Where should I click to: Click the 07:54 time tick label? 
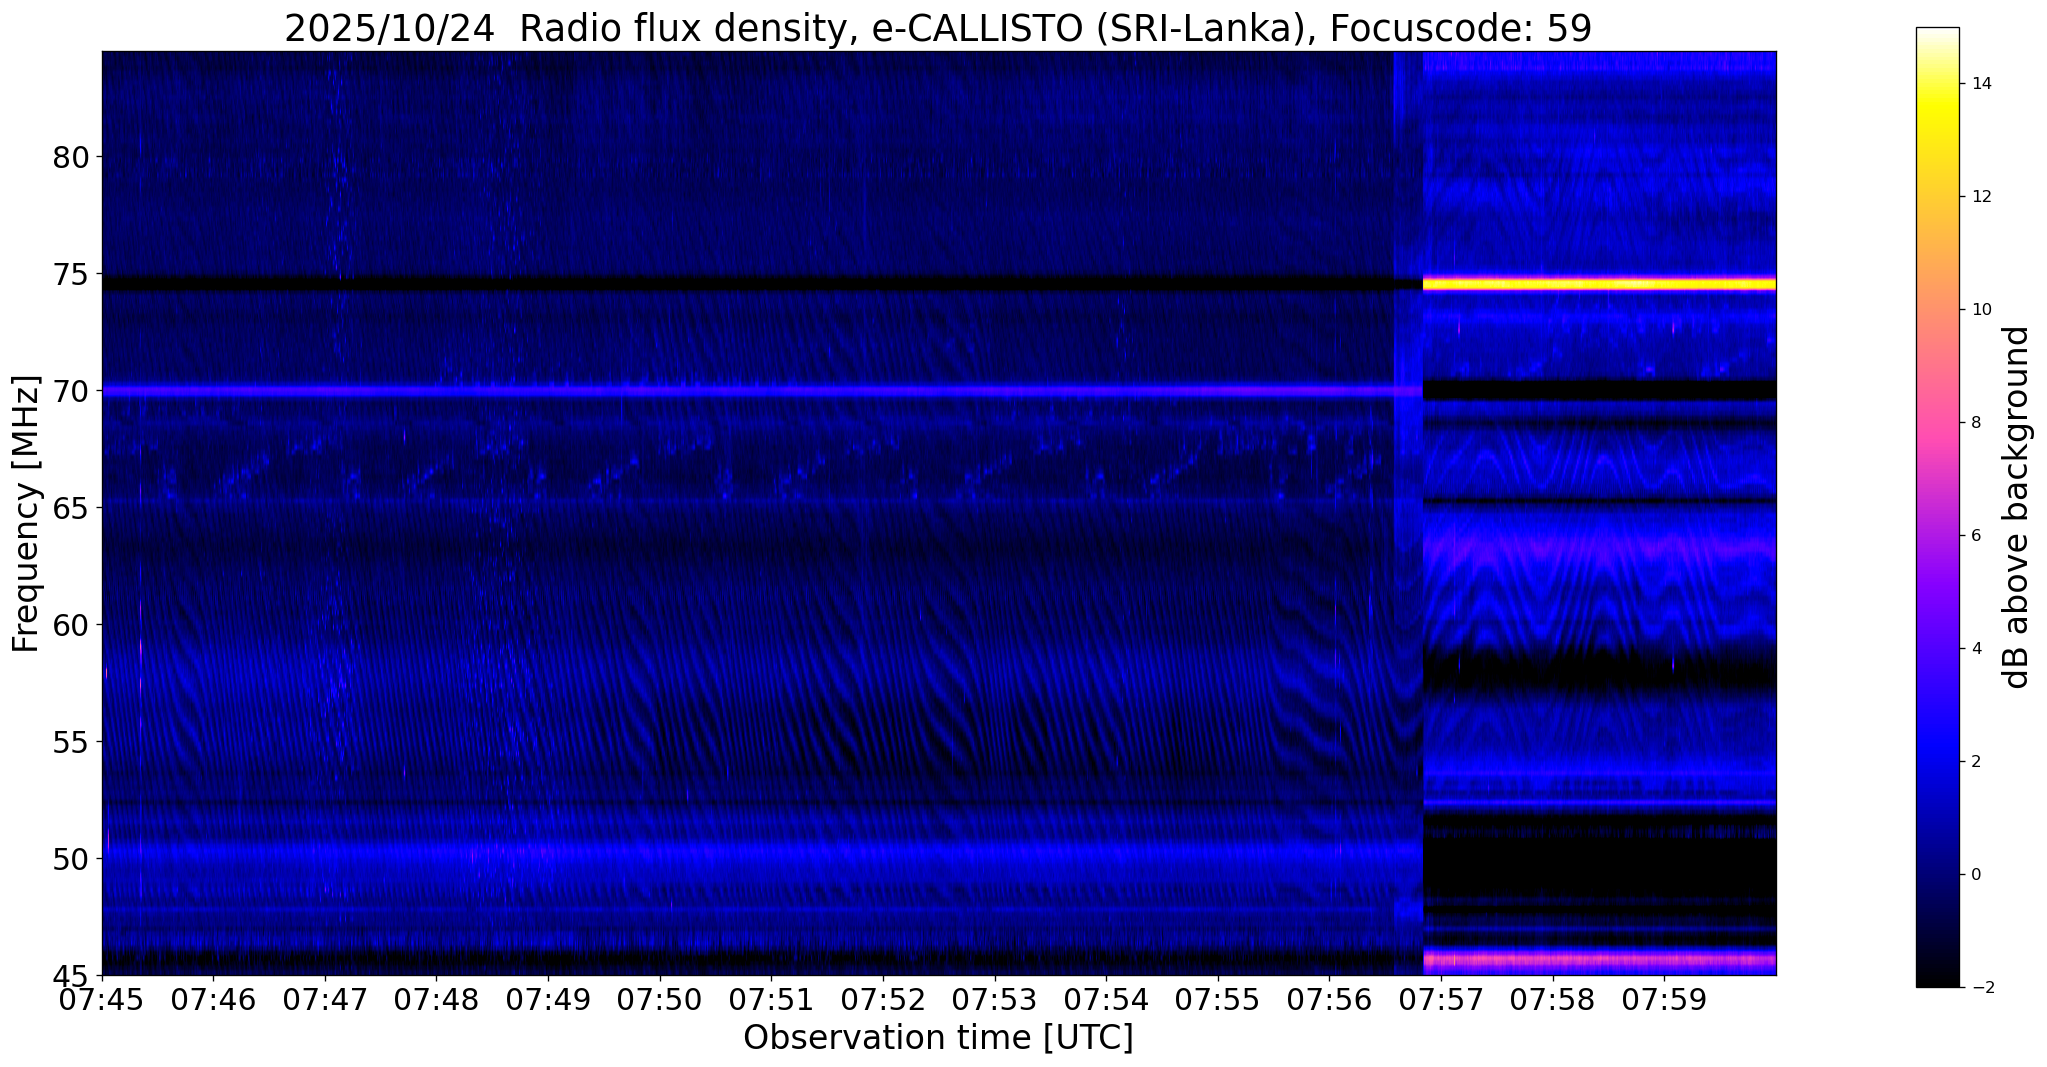tap(1106, 1000)
